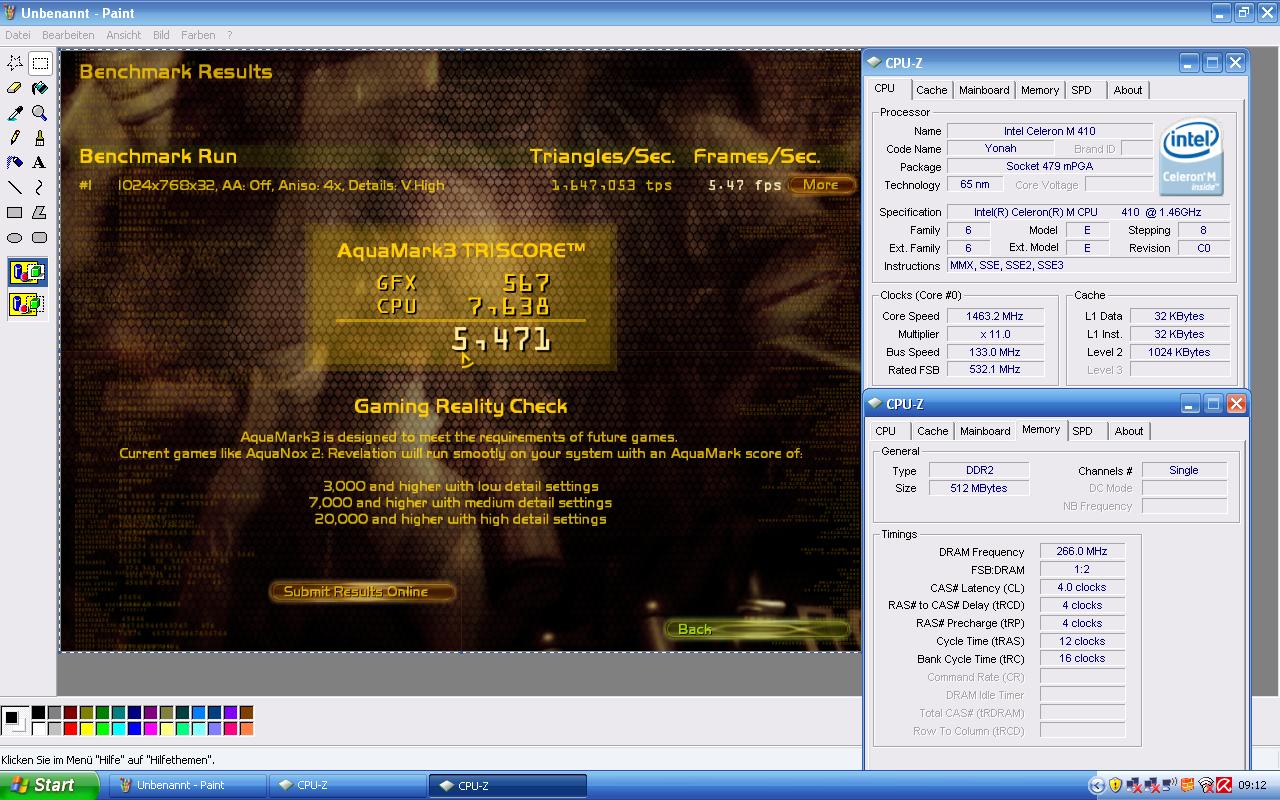Open SPD tab in CPU-Z timings window
This screenshot has width=1280, height=800.
(x=1083, y=431)
